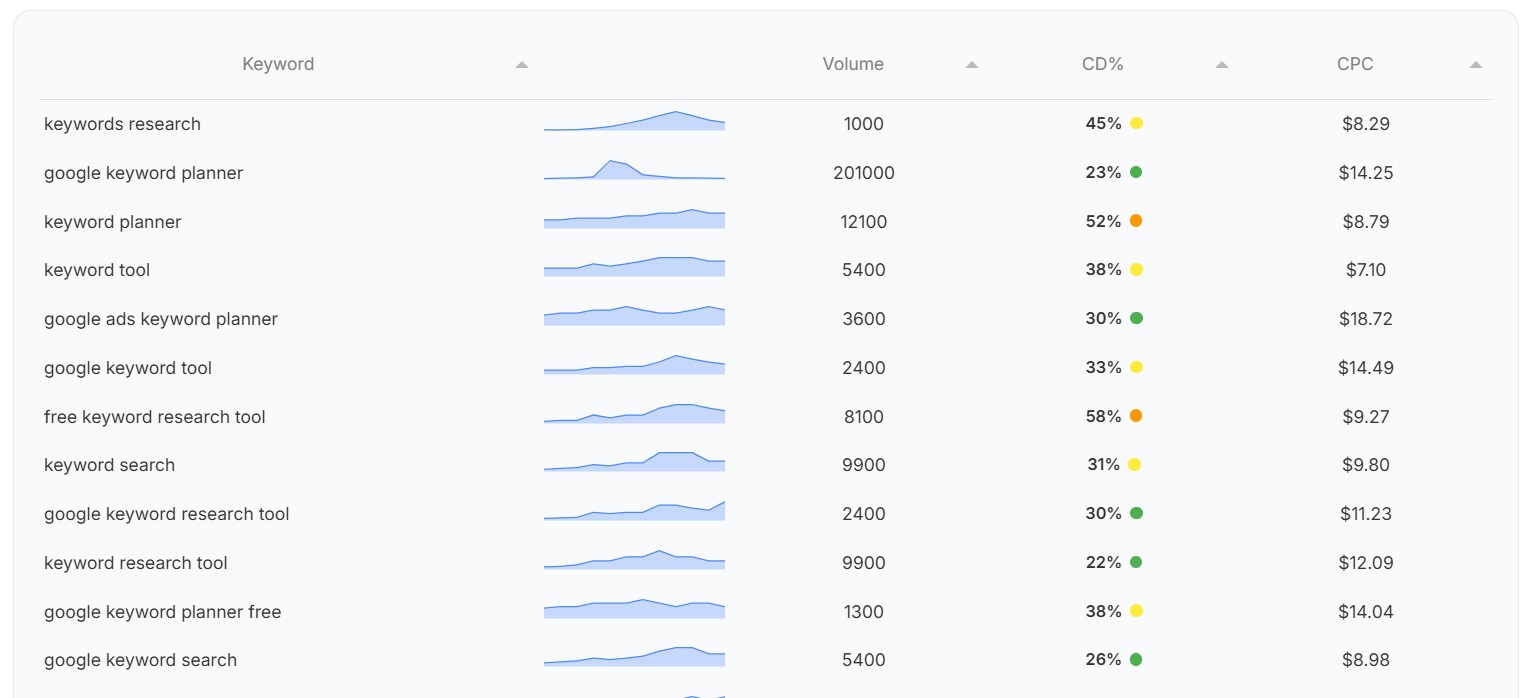Sort the table by the CD% column

tap(1221, 63)
